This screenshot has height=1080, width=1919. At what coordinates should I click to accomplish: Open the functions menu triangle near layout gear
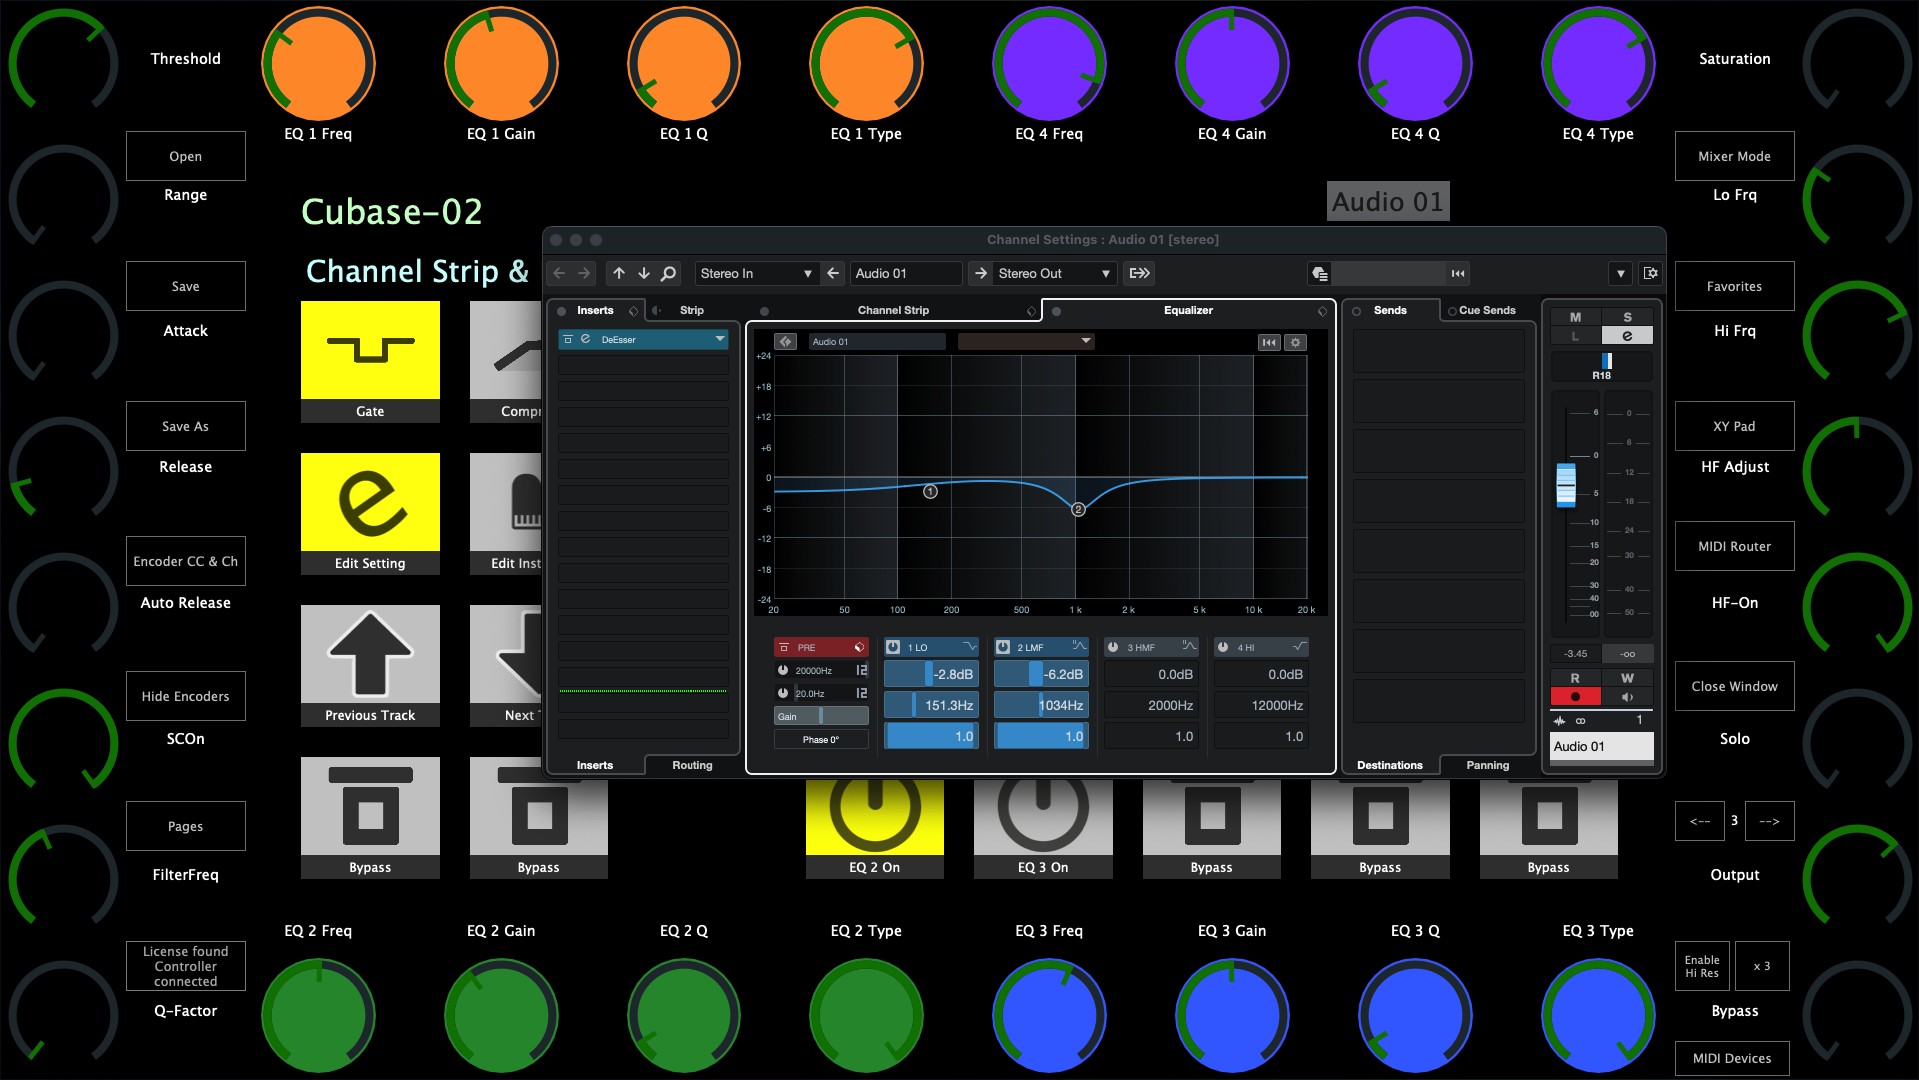(x=1620, y=273)
